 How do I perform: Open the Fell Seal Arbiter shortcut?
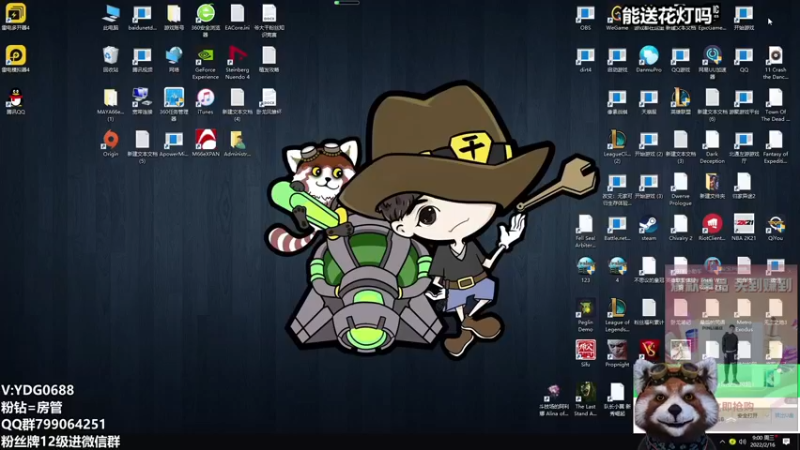point(585,232)
